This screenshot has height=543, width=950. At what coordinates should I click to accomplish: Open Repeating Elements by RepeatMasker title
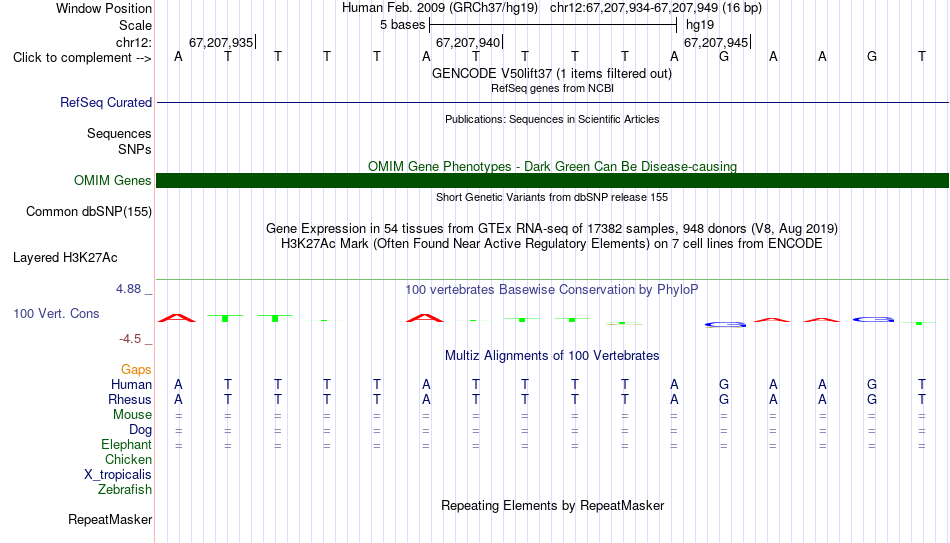[x=553, y=505]
